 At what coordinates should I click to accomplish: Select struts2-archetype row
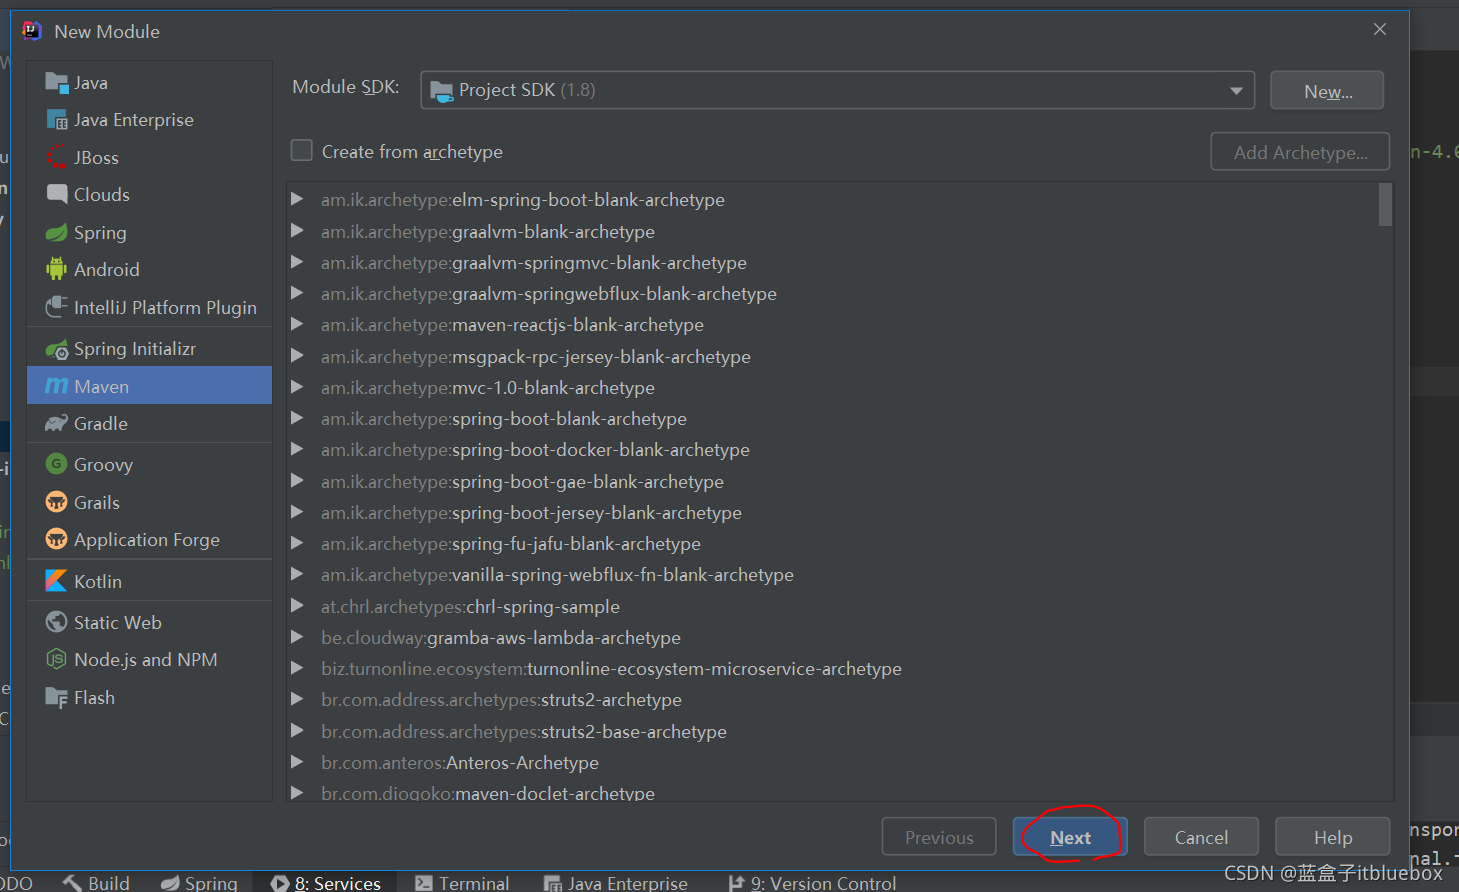click(x=833, y=699)
